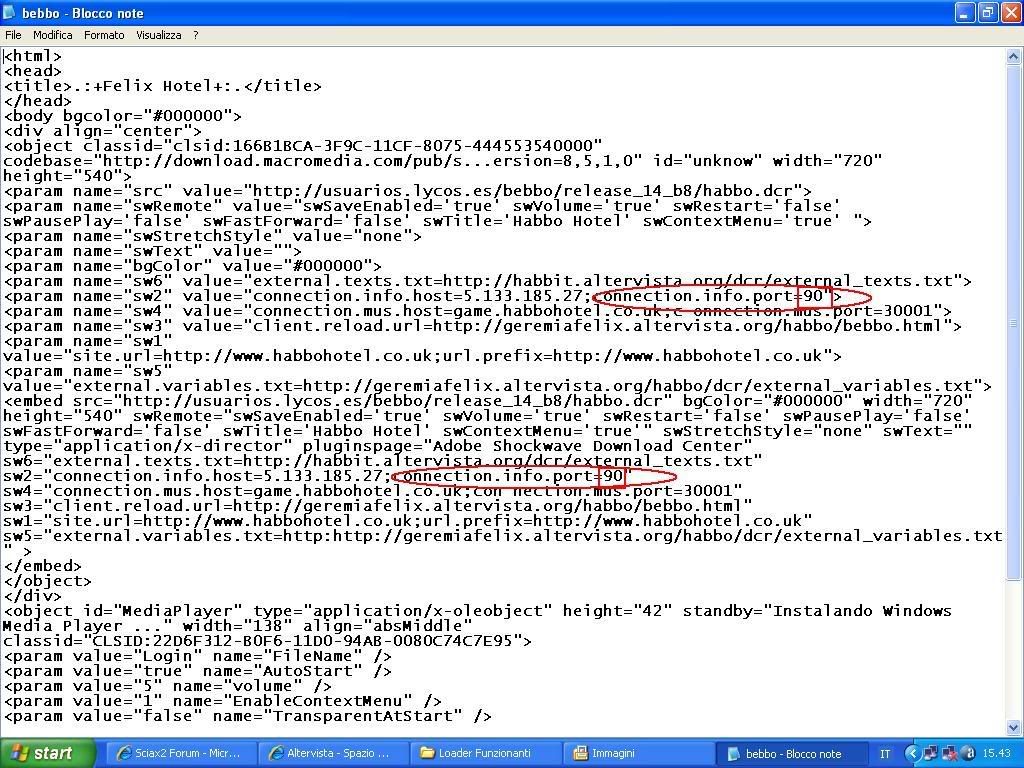Close the bebbo Blocco note window
Viewport: 1024px width, 768px height.
[1010, 12]
